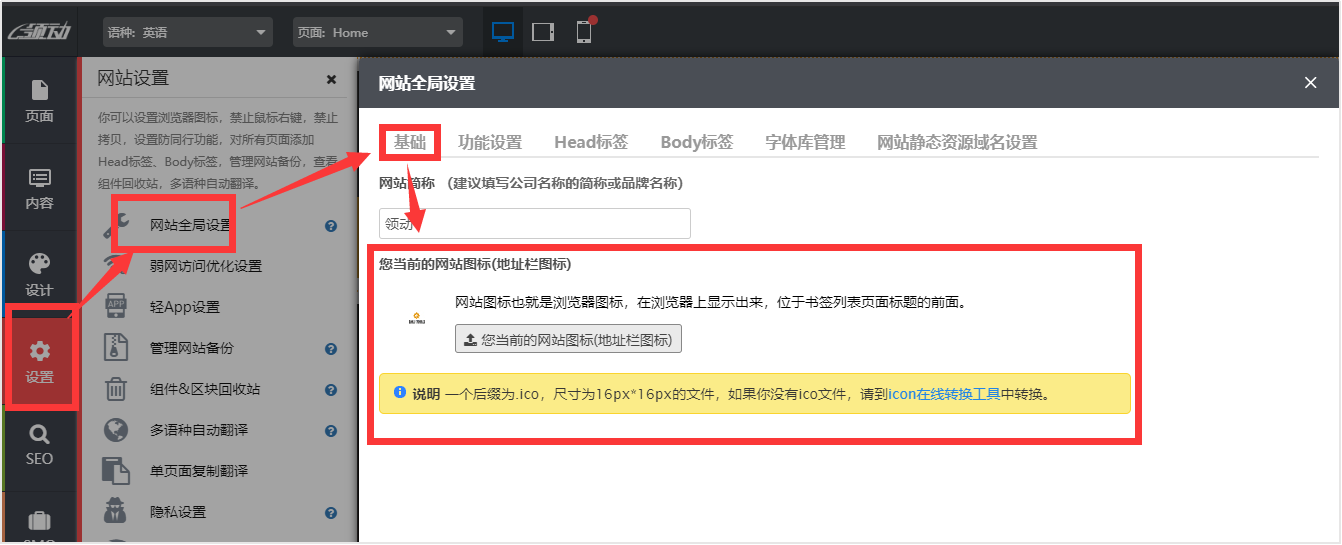The image size is (1342, 545).
Task: Click the 轻App设置 icon
Action: [x=116, y=307]
